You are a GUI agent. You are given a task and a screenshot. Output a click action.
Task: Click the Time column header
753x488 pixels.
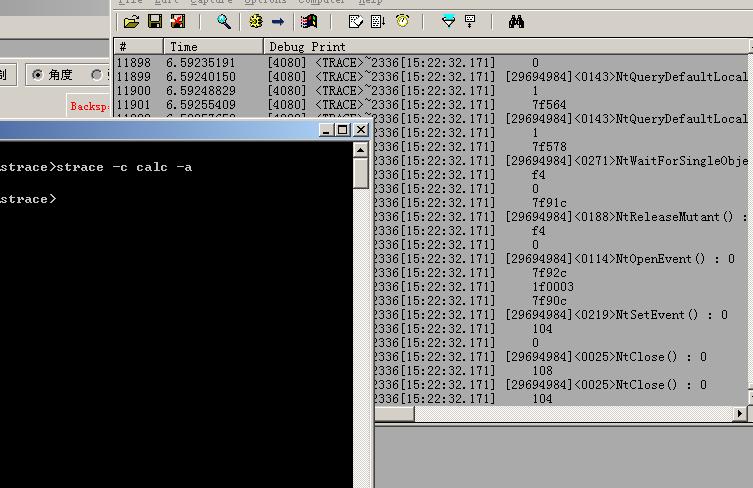(x=214, y=47)
